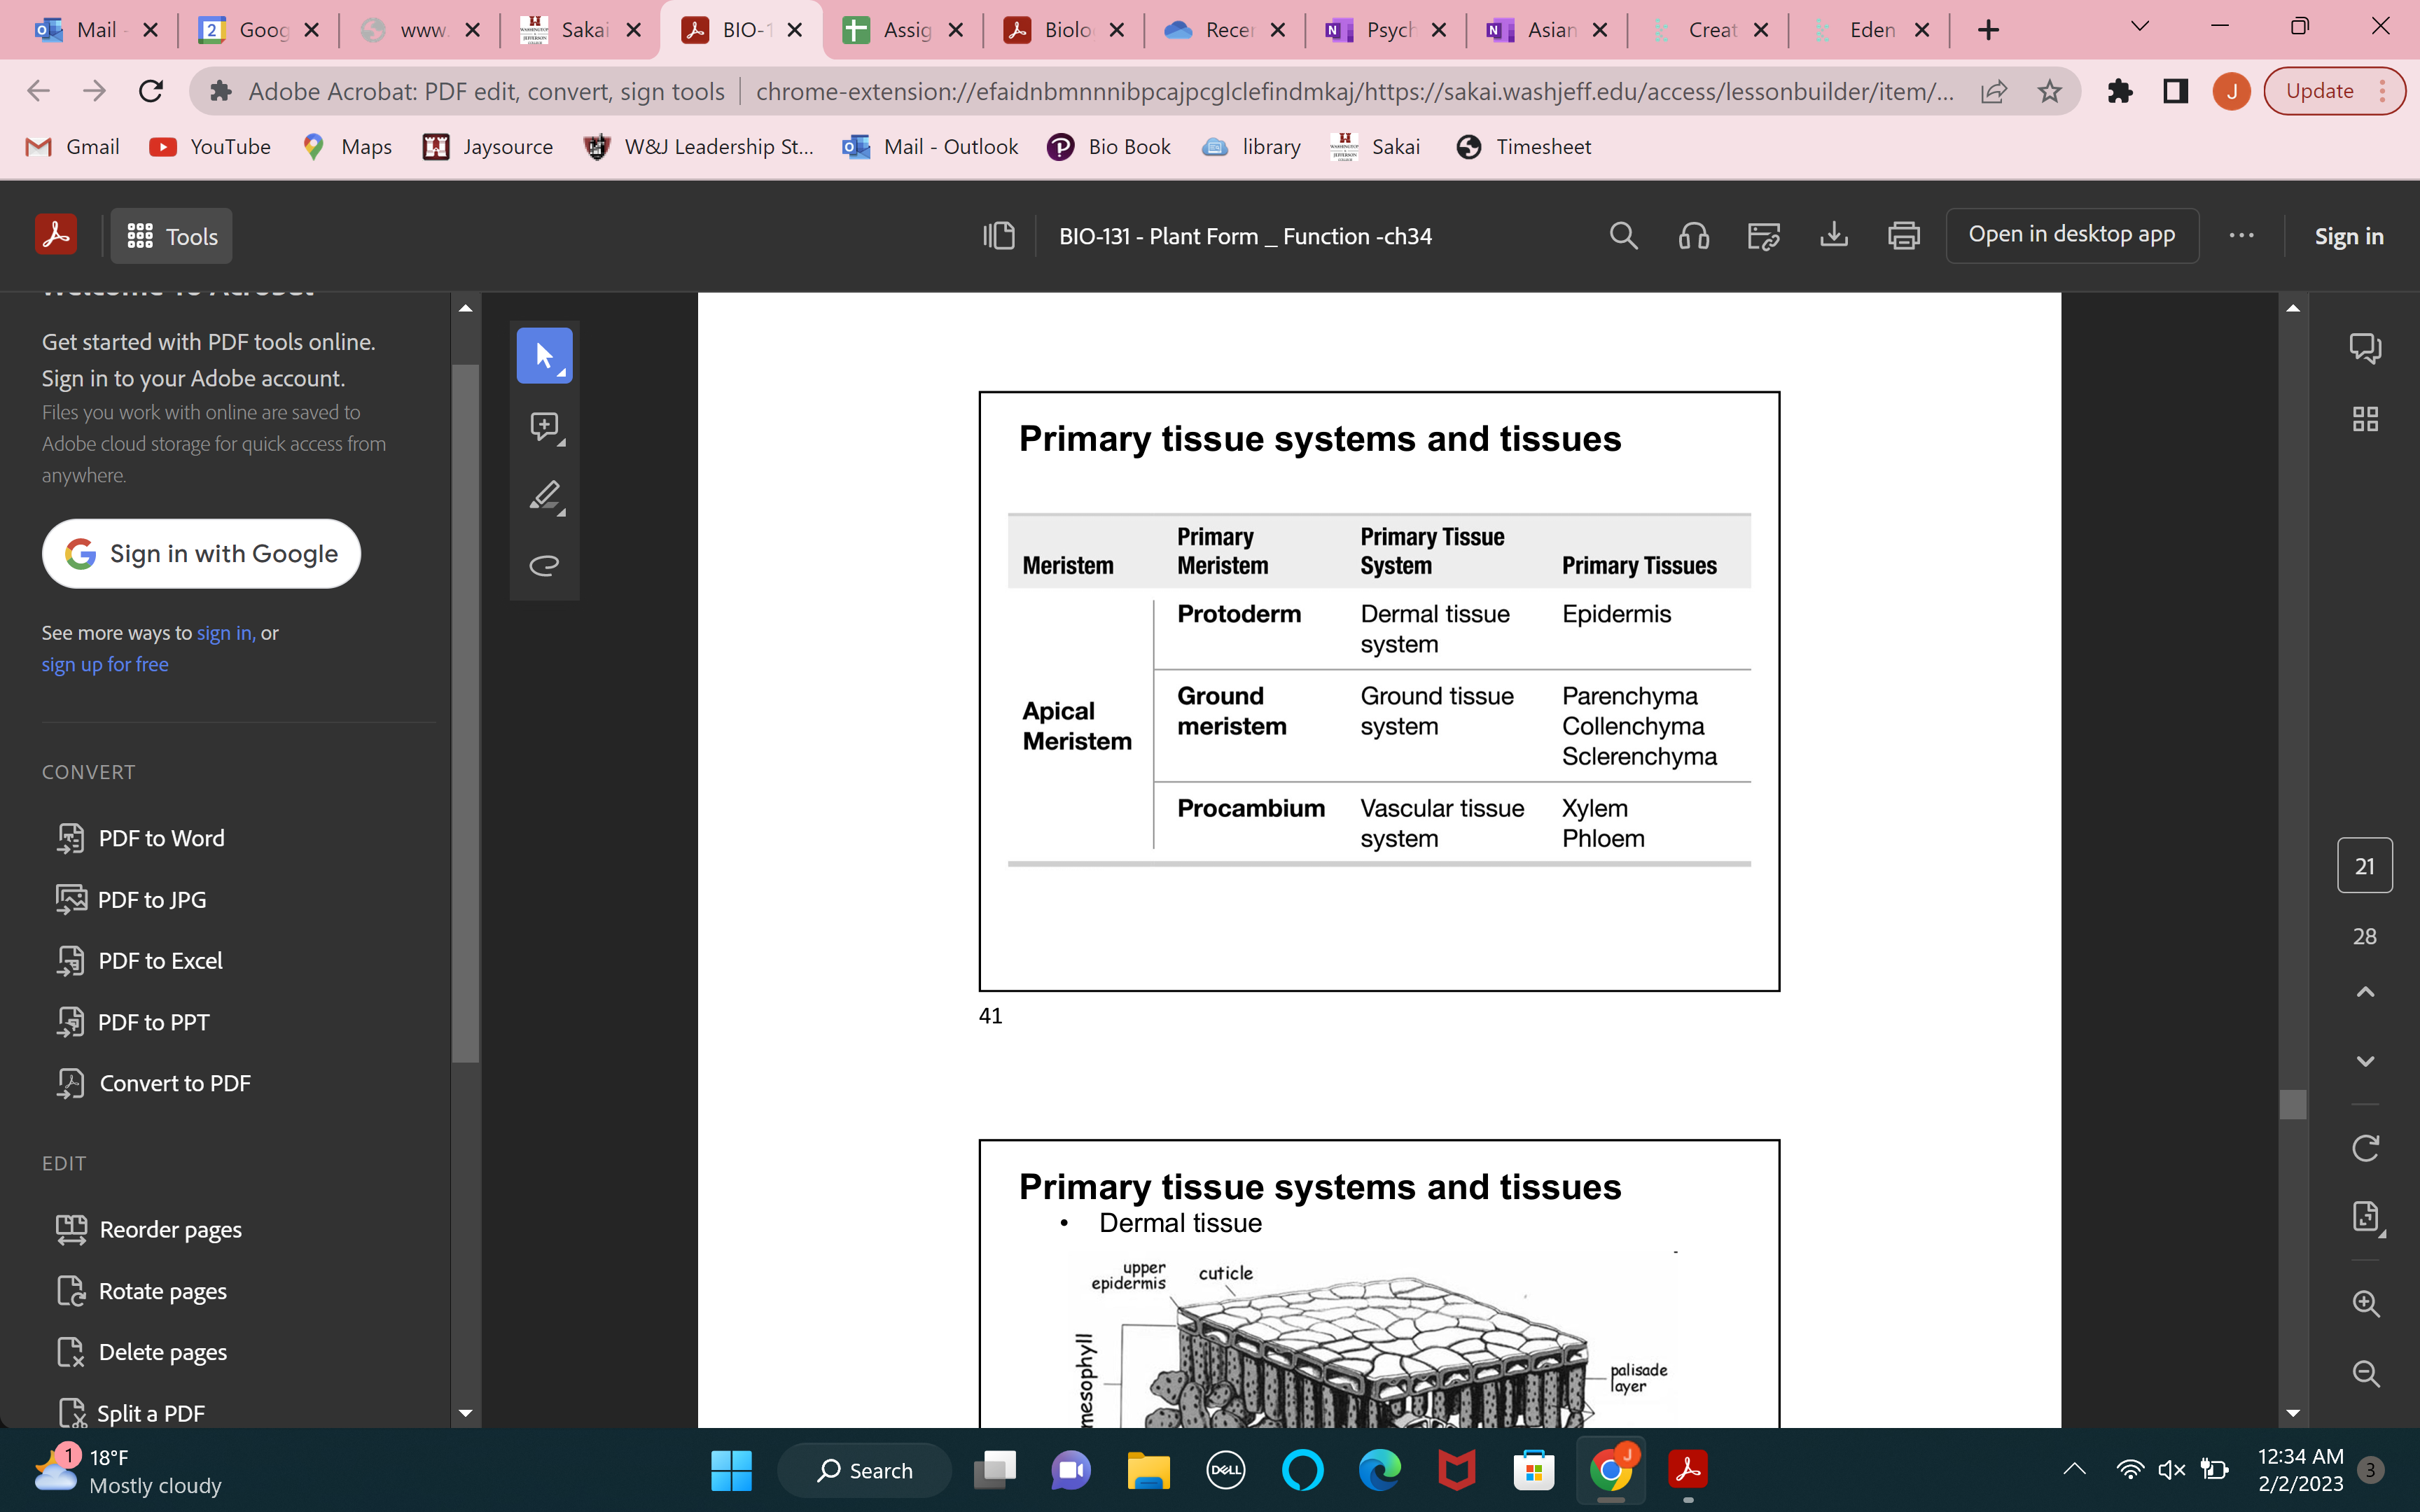Sign in with Google

201,553
